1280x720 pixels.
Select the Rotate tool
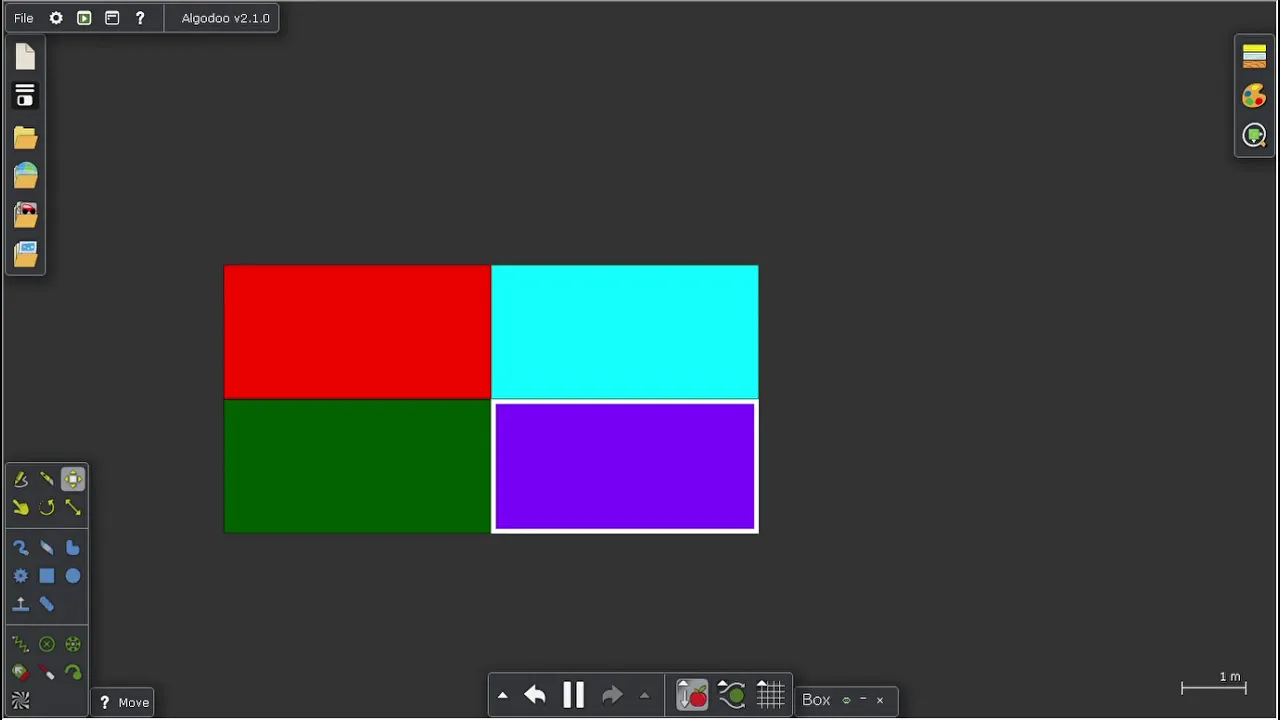coord(47,508)
